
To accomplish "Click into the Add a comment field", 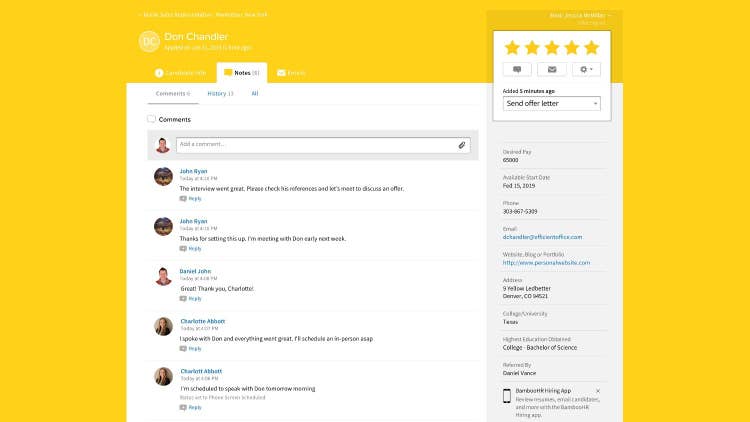I will [x=315, y=145].
